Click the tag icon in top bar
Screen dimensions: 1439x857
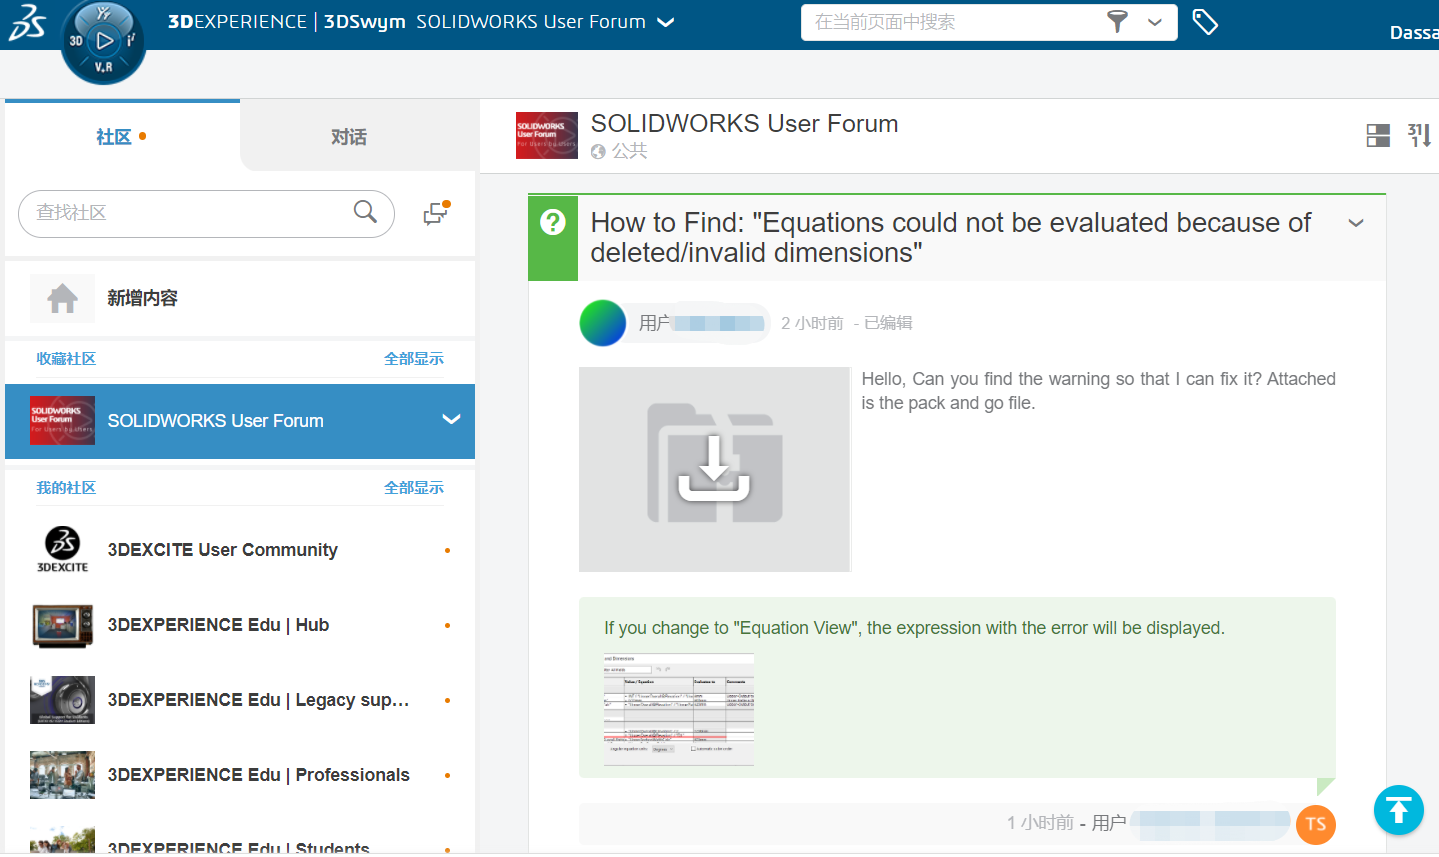(x=1205, y=22)
